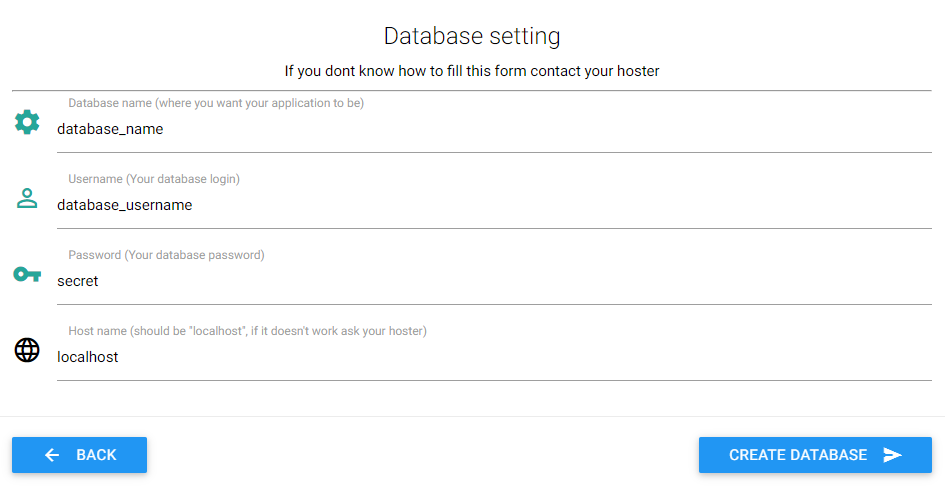Image resolution: width=945 pixels, height=489 pixels.
Task: Click the left arrow icon in Back button
Action: click(53, 455)
